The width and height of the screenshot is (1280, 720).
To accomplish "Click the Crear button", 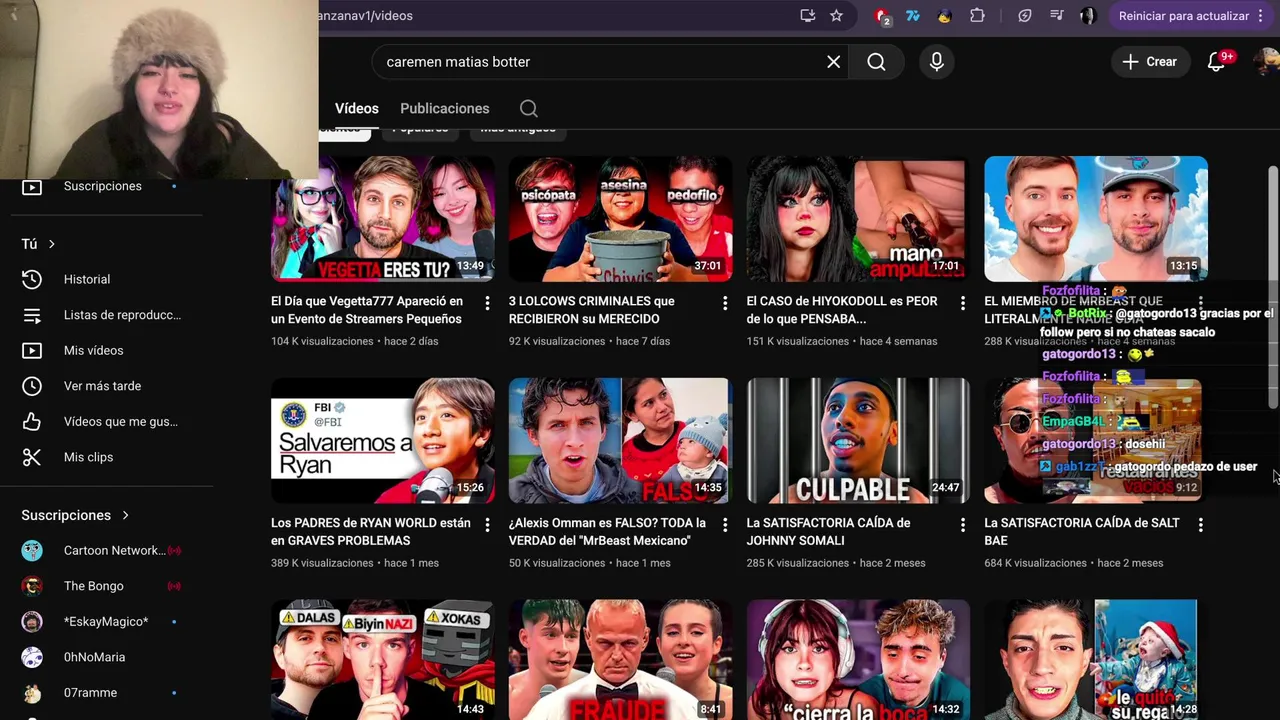I will (x=1150, y=62).
